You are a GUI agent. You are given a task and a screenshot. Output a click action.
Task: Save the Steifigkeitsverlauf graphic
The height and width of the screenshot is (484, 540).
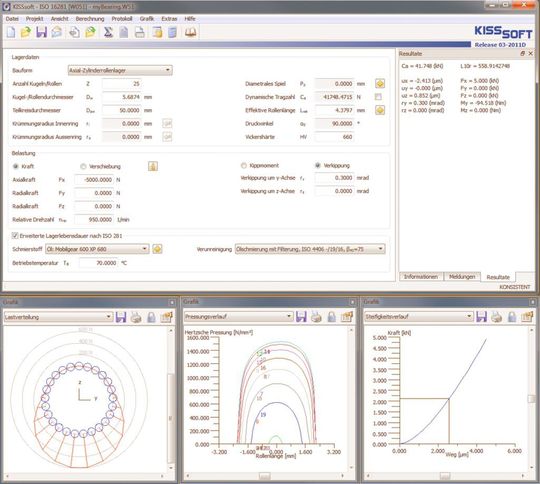481,317
